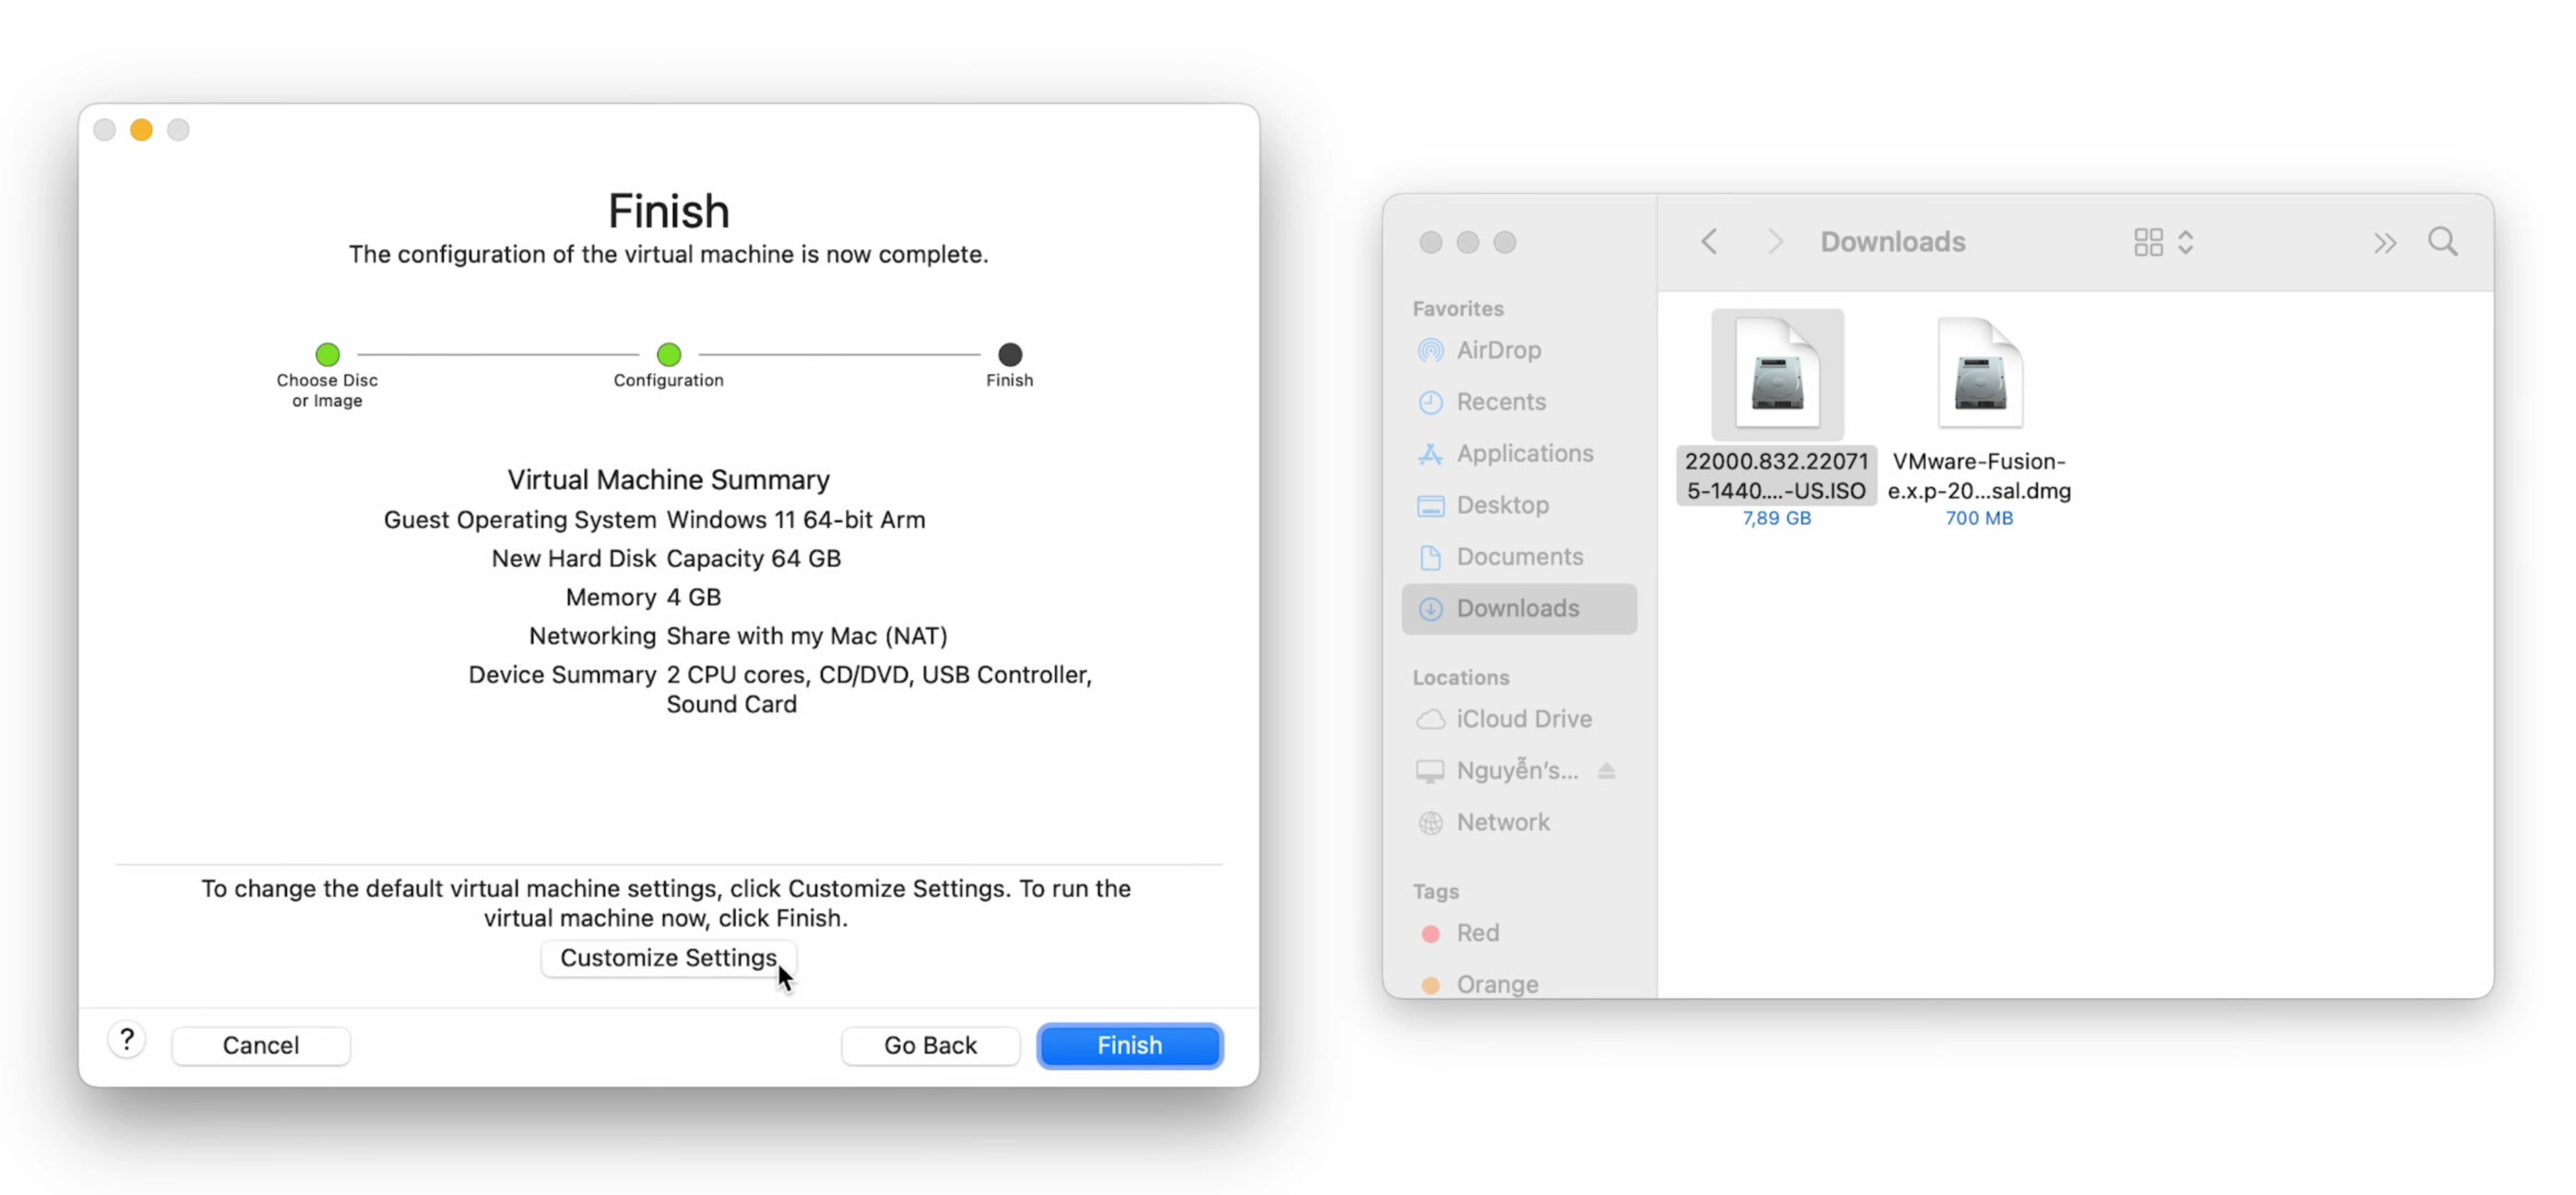The image size is (2576, 1195).
Task: Click the forward navigation arrow in Finder
Action: 1771,242
